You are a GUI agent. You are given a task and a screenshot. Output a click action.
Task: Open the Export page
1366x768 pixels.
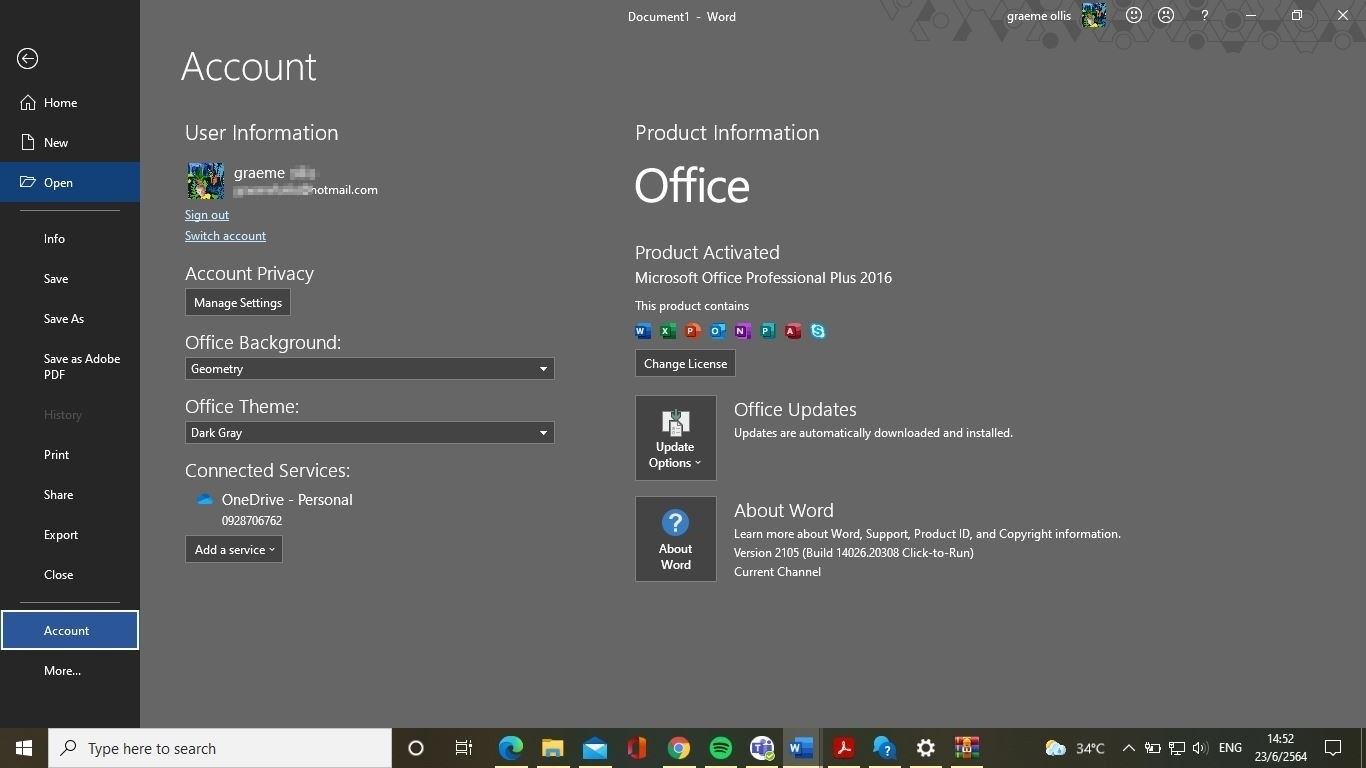pos(70,535)
